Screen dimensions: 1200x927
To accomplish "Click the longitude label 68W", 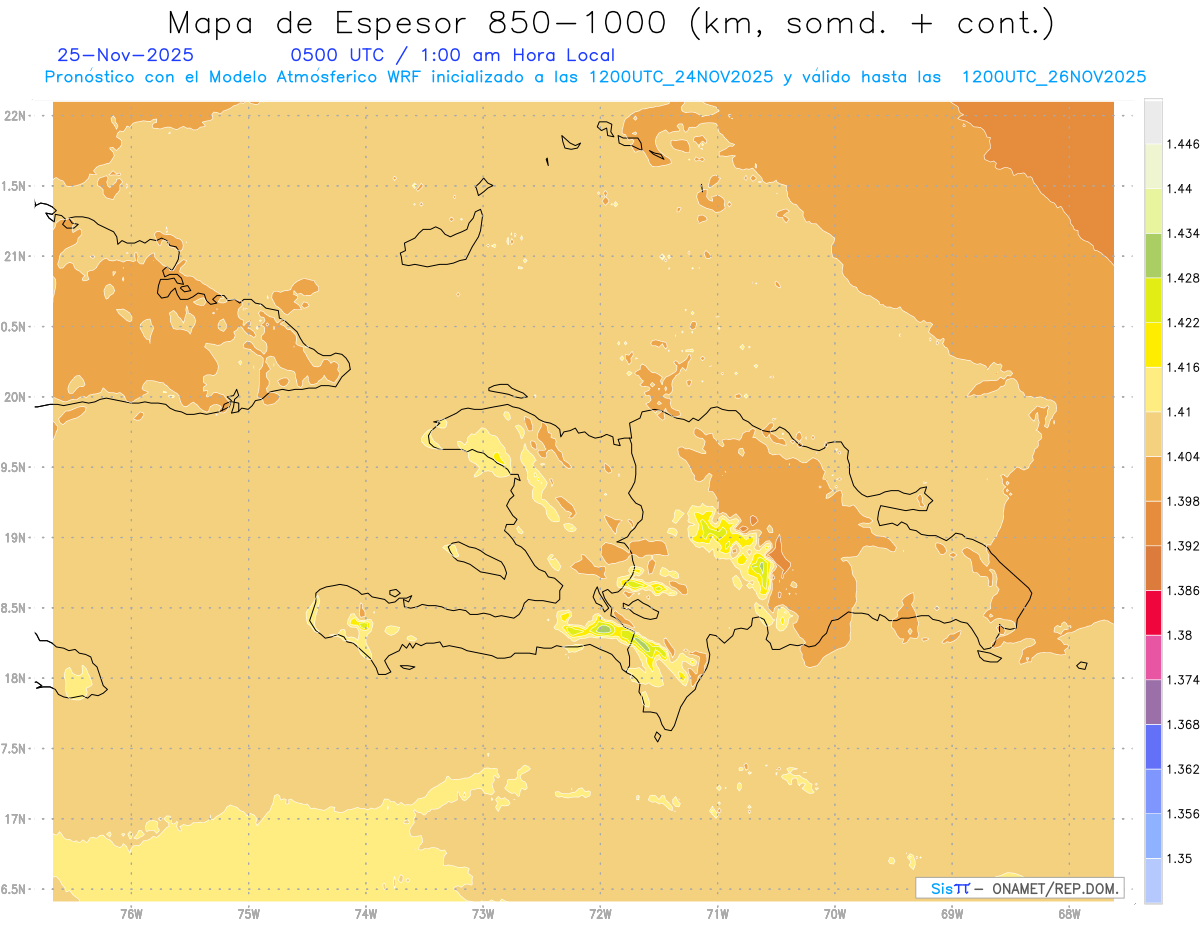I will (x=1069, y=913).
